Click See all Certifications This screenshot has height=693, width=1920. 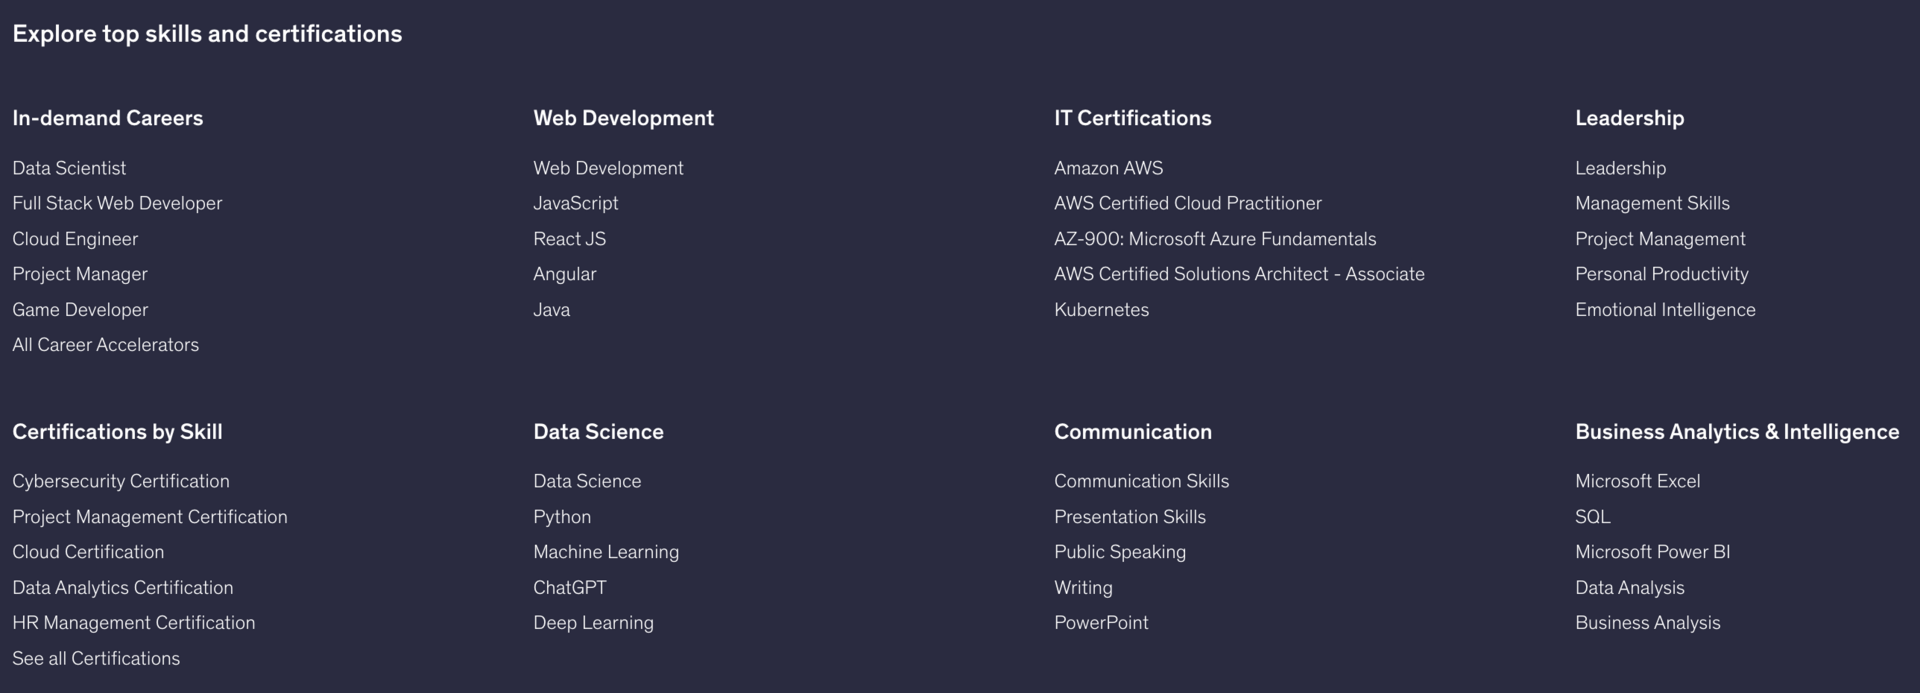96,658
